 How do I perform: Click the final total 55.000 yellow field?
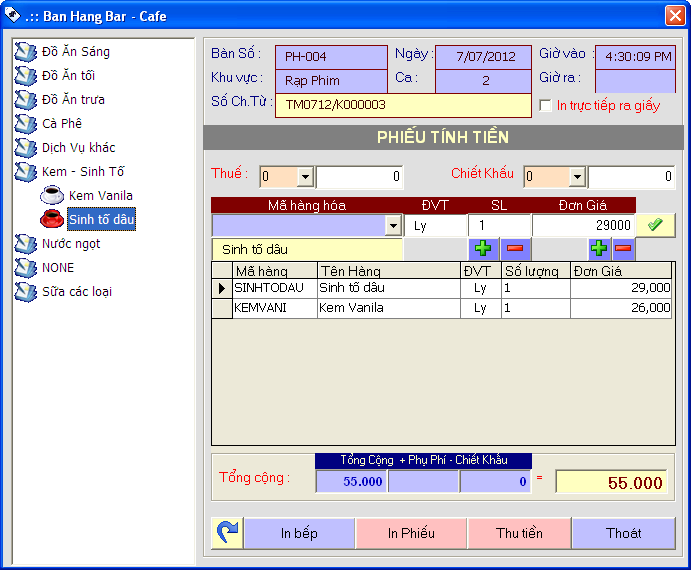(x=612, y=482)
